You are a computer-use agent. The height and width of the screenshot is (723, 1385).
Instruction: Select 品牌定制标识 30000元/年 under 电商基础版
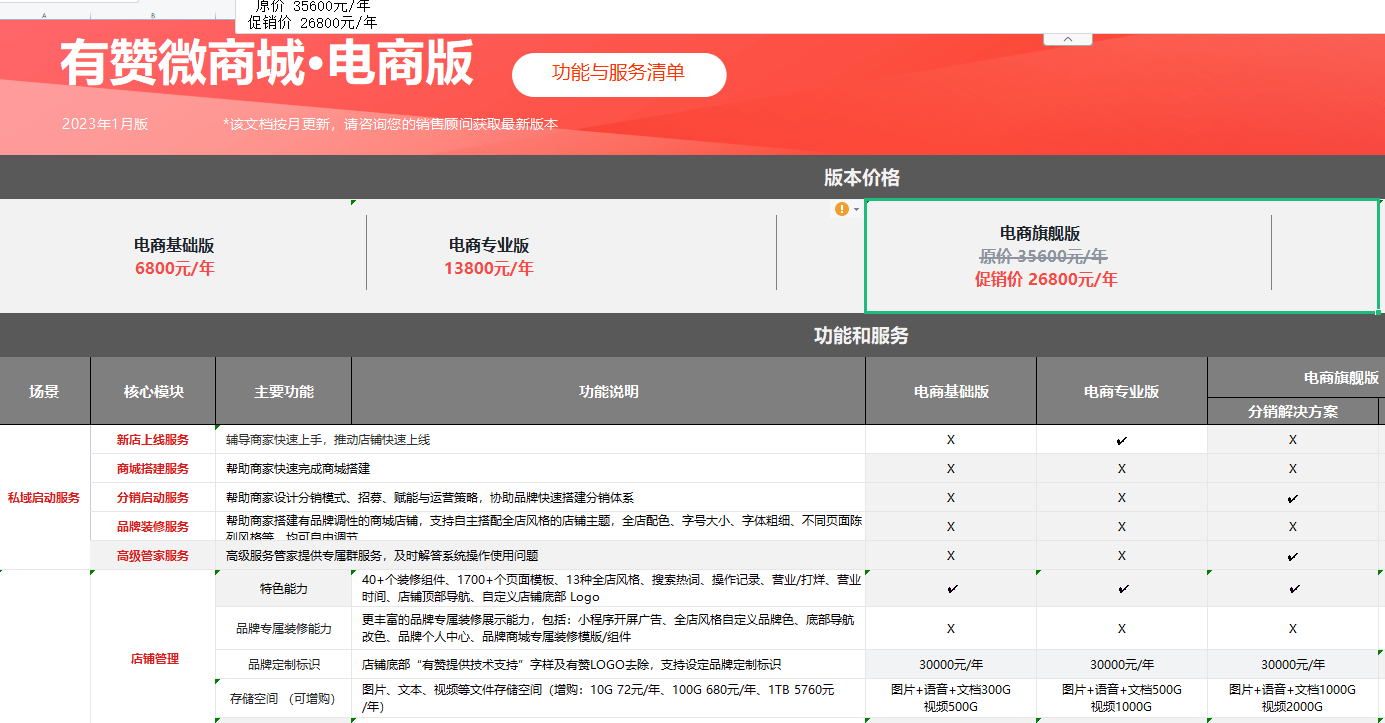[951, 664]
